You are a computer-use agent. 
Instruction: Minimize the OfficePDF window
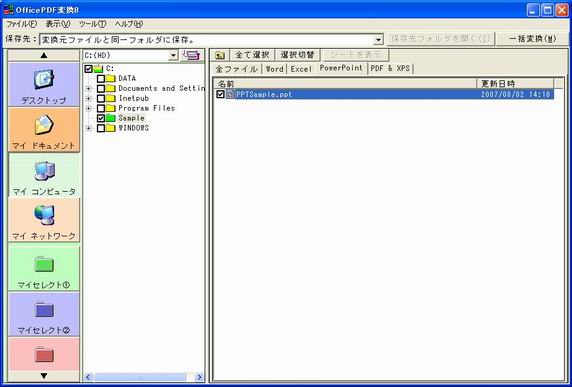533,10
